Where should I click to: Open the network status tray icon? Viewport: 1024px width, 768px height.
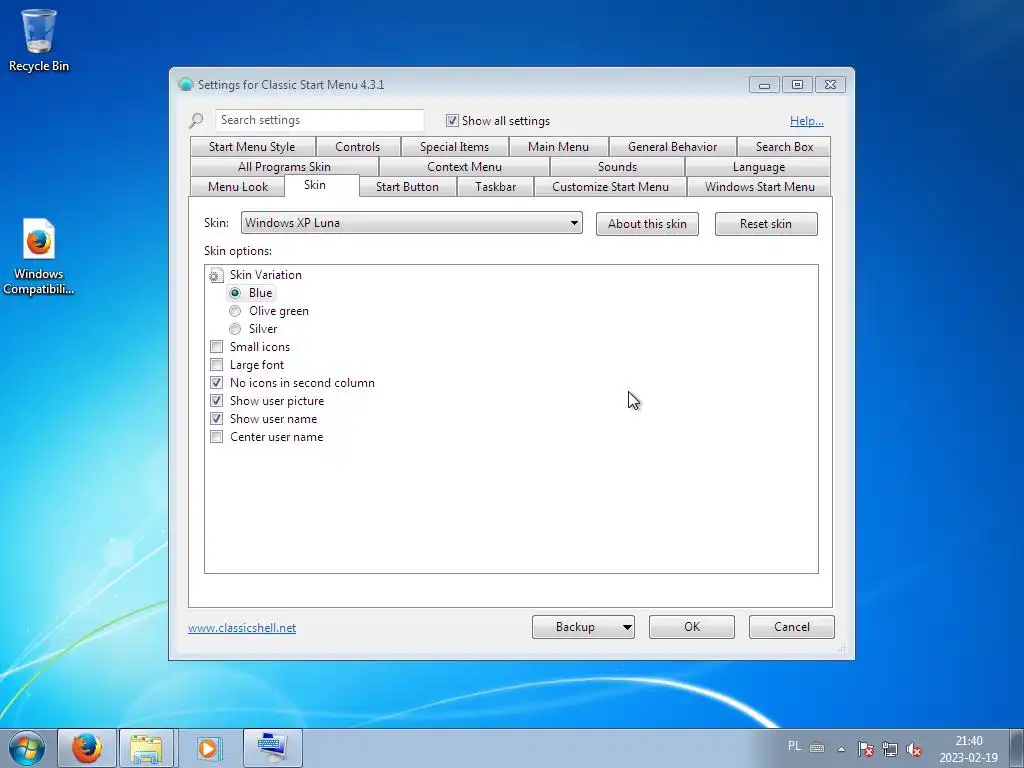click(x=889, y=749)
